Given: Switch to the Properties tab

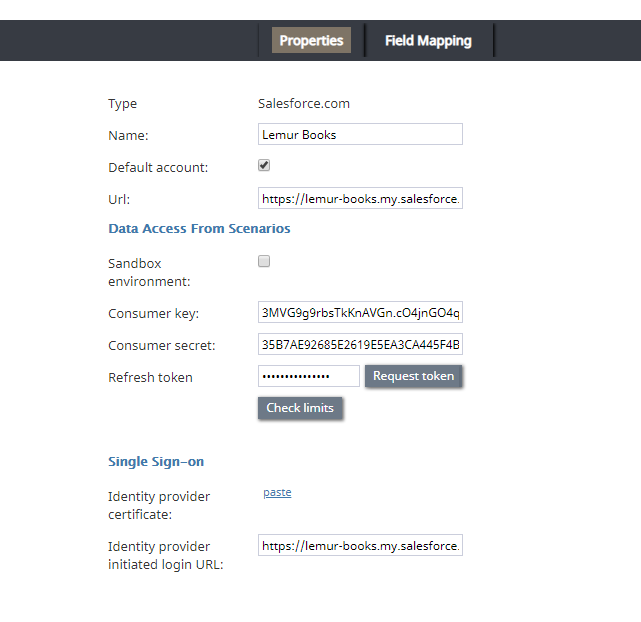Looking at the screenshot, I should (311, 40).
